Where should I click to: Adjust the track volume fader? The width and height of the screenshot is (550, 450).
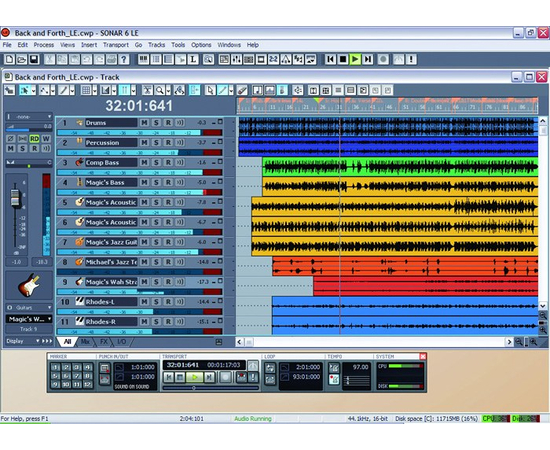(x=15, y=197)
